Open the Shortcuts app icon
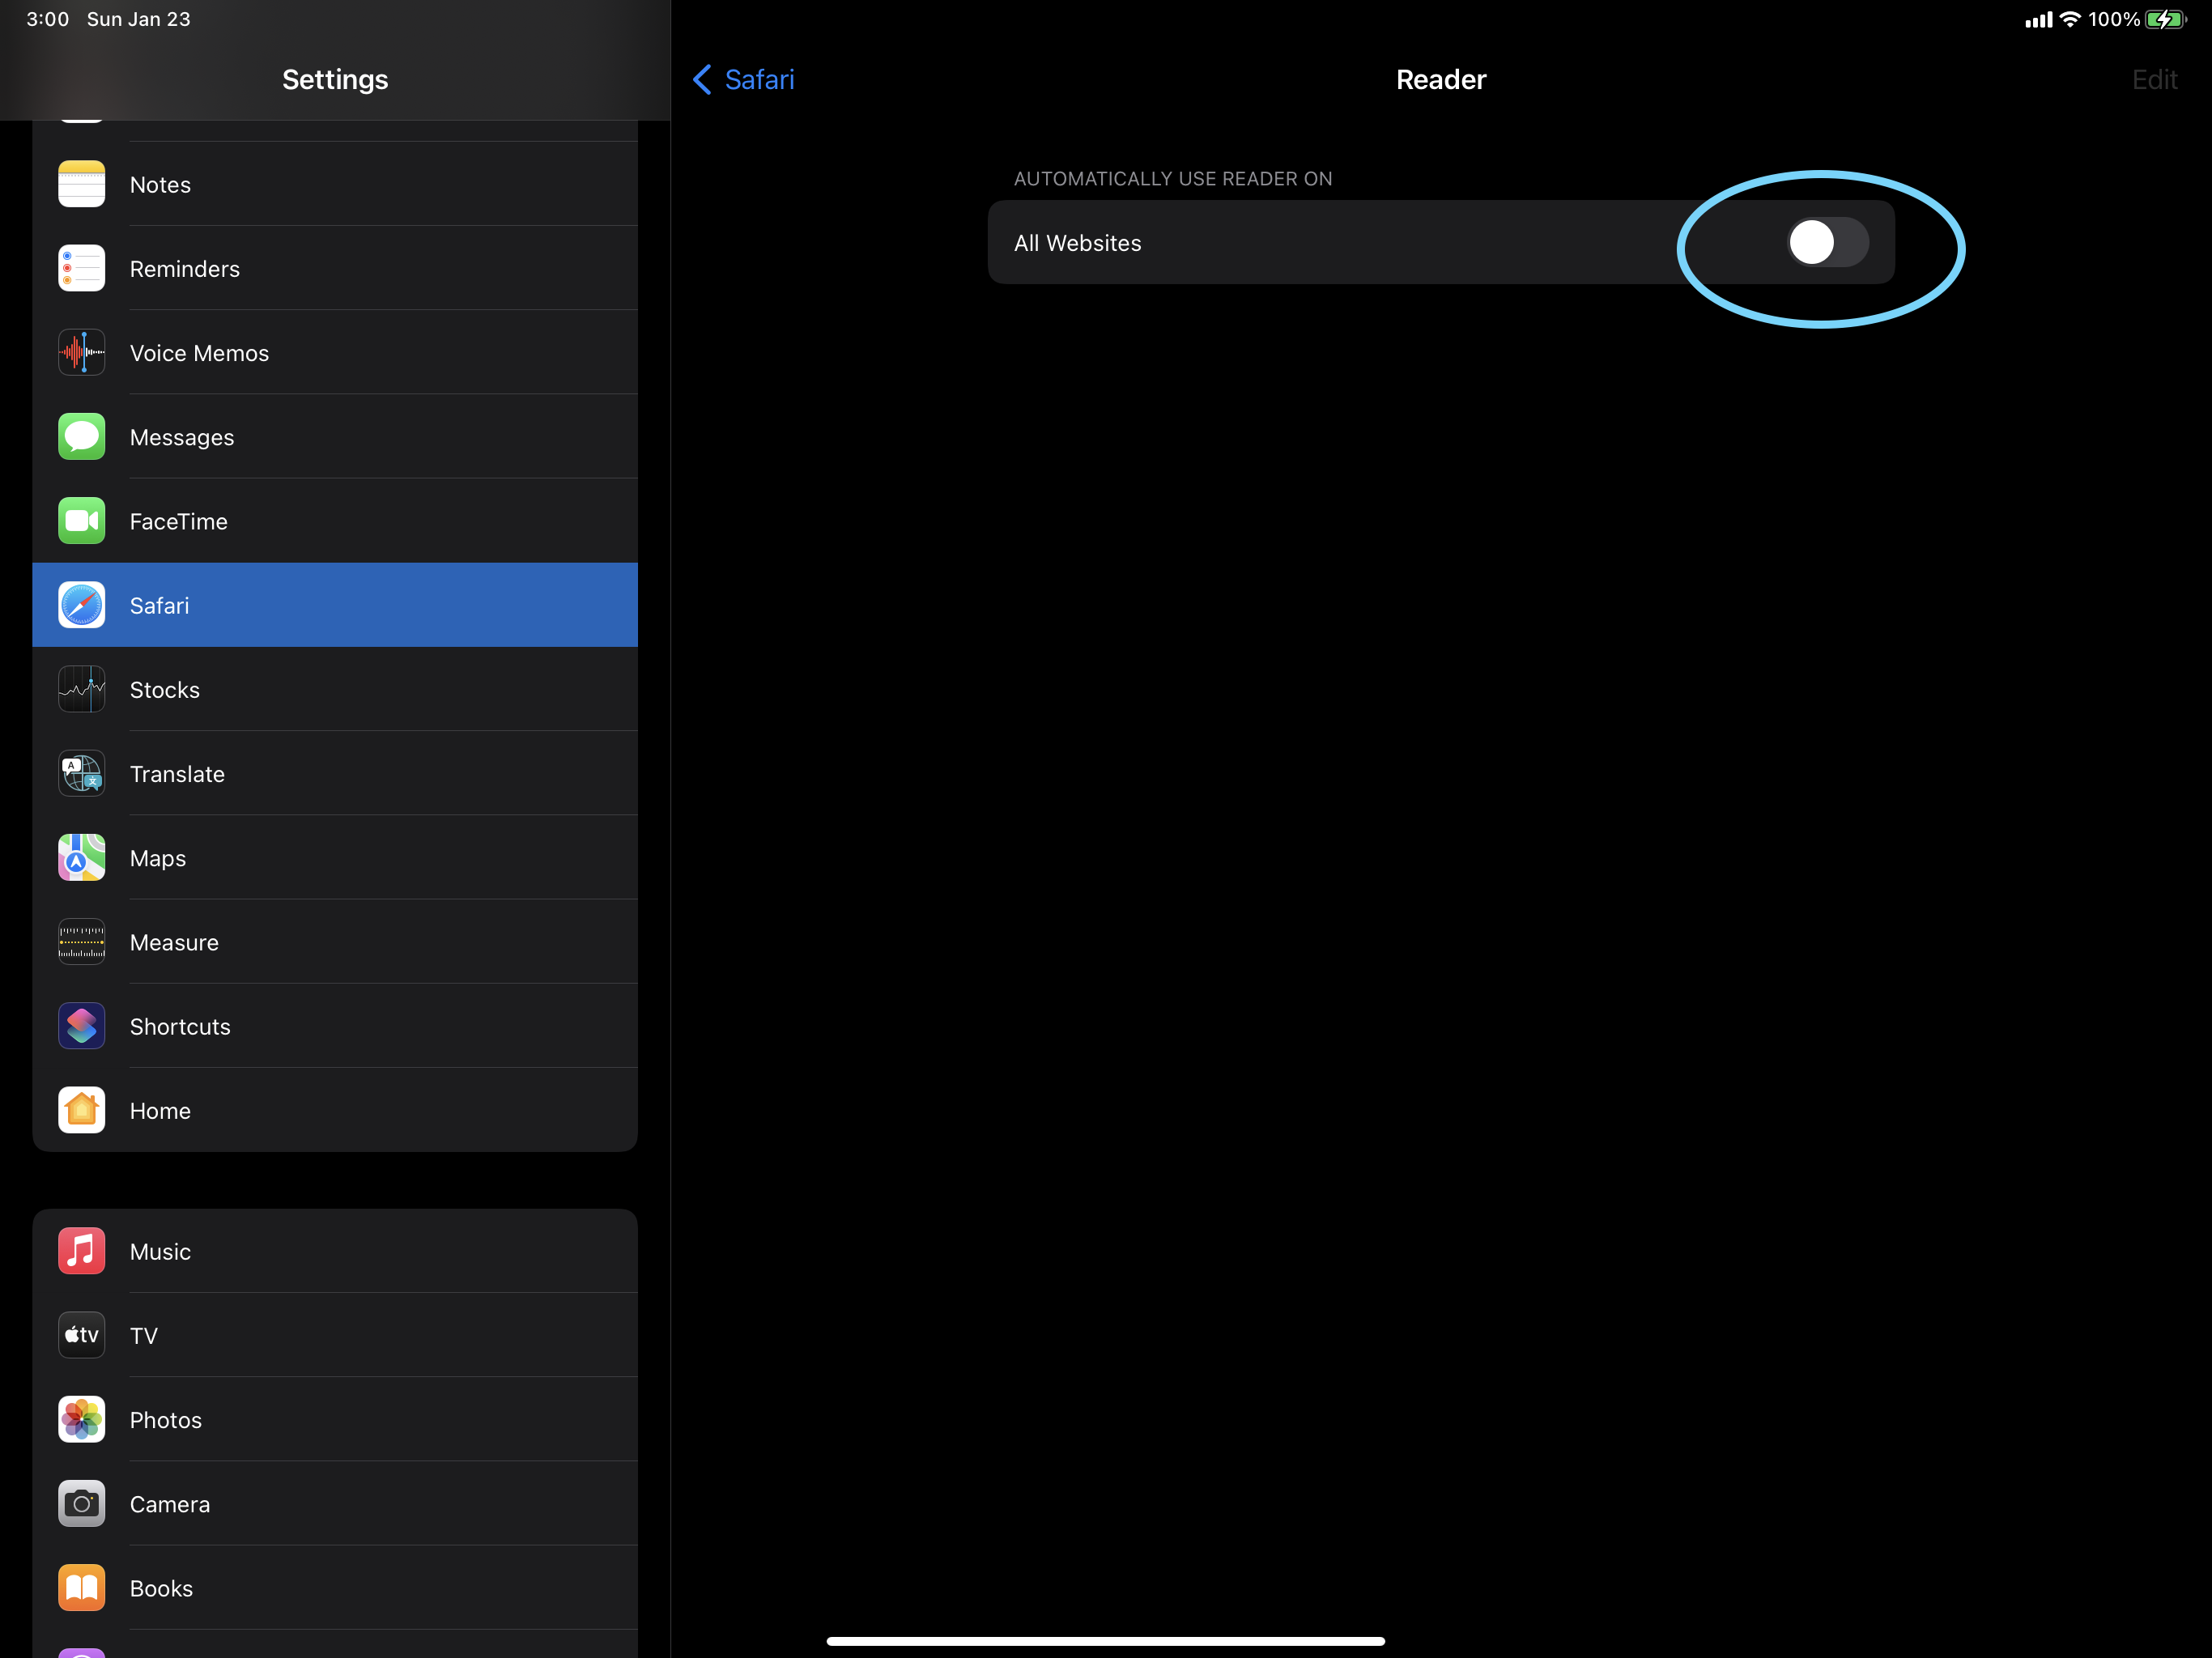The width and height of the screenshot is (2212, 1658). pyautogui.click(x=81, y=1026)
